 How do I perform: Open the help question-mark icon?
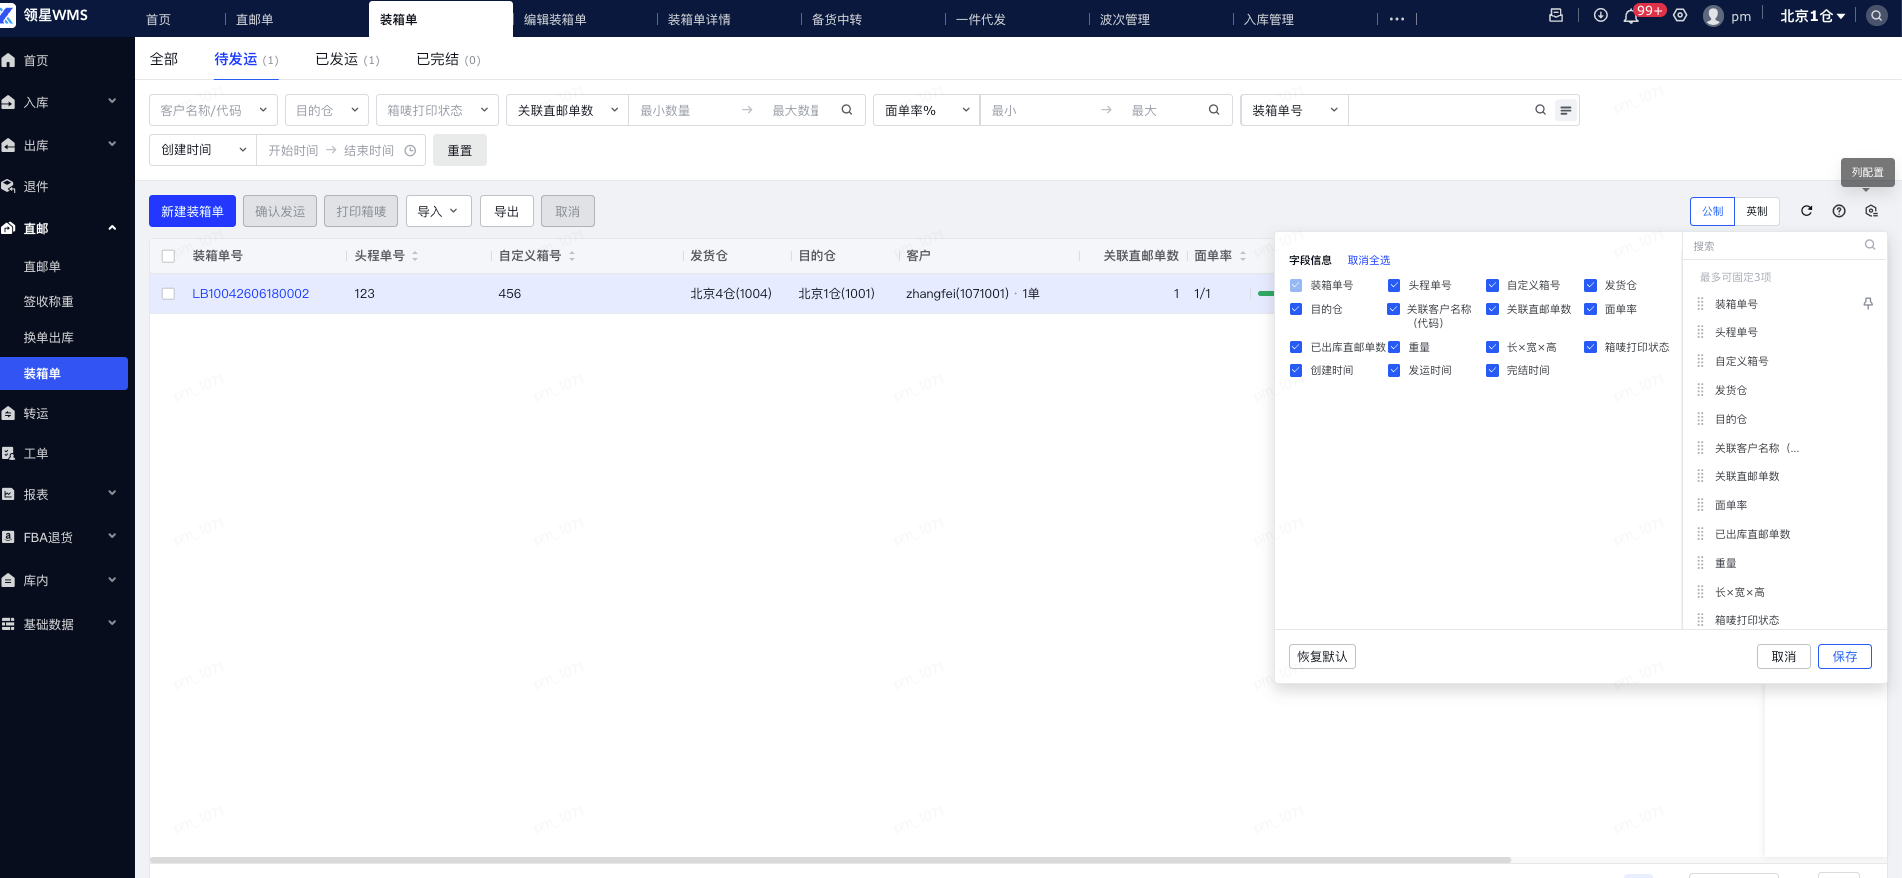click(x=1839, y=211)
